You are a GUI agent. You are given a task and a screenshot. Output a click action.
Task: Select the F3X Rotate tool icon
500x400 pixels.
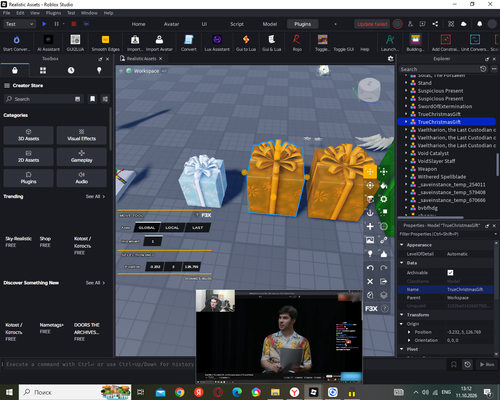pos(370,185)
